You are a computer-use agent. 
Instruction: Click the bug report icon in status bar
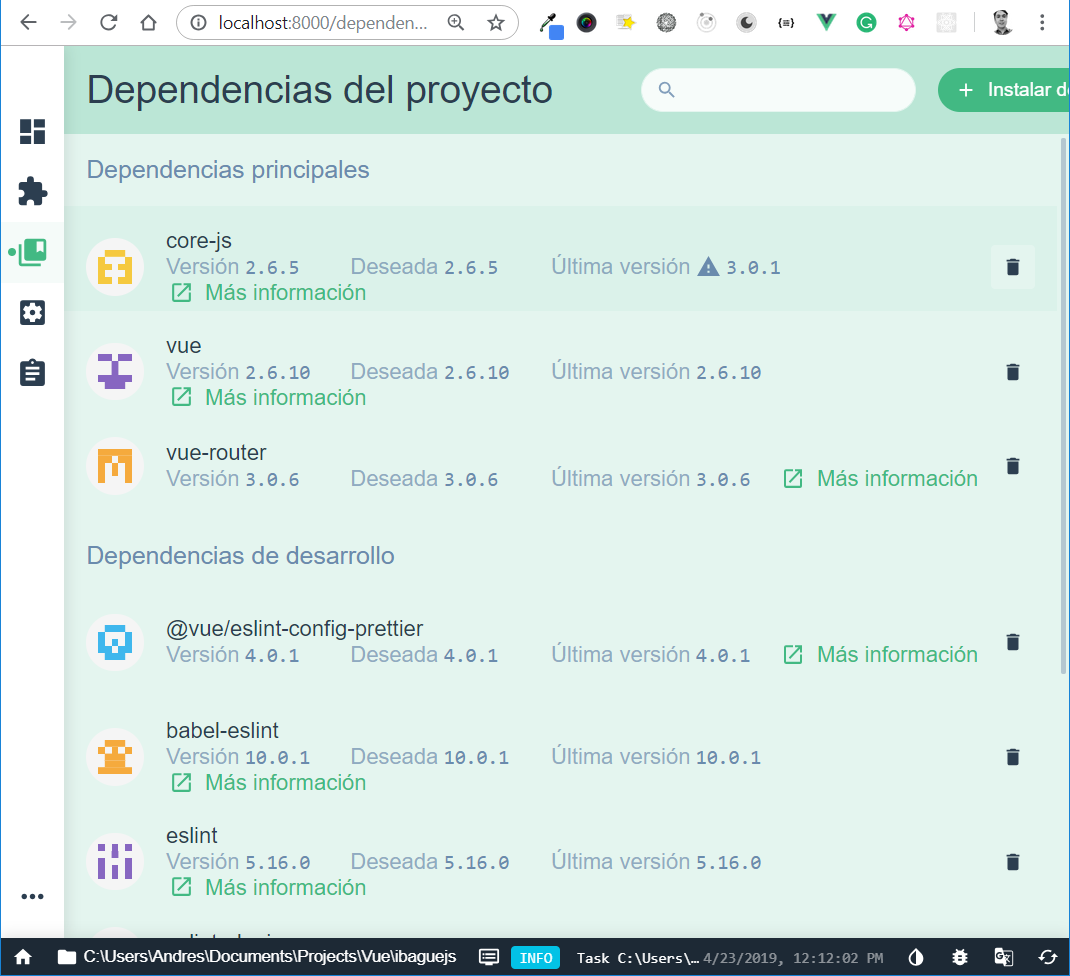point(959,958)
